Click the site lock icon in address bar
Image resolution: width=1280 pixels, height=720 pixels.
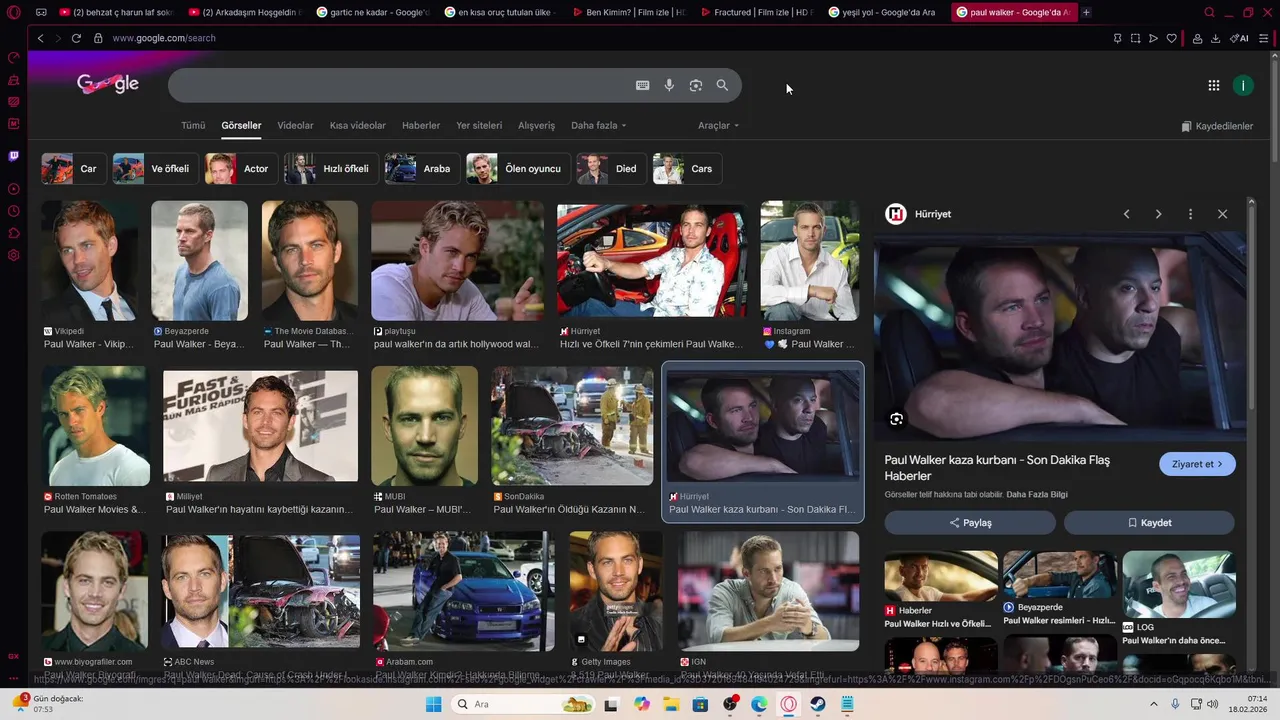point(98,38)
